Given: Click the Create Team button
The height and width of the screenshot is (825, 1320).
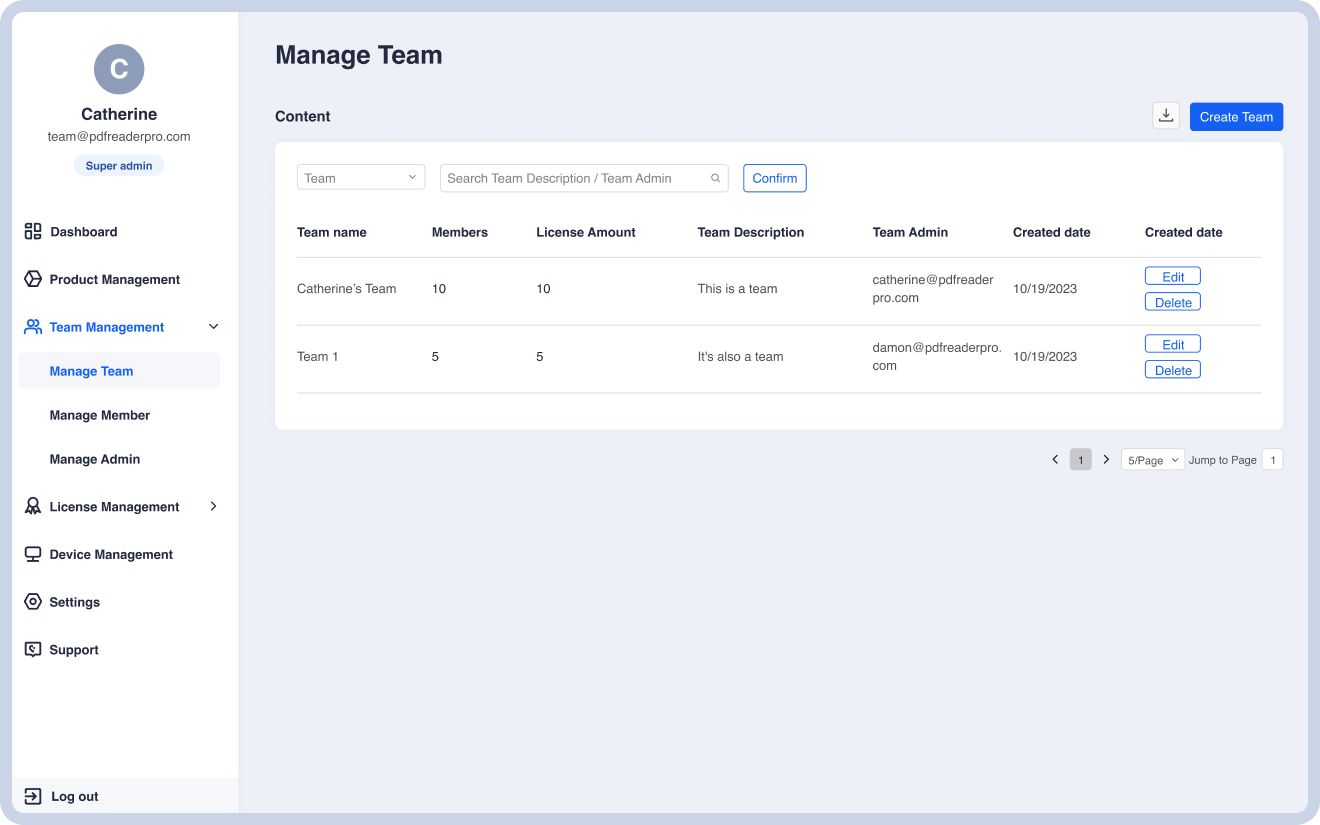Looking at the screenshot, I should [1236, 117].
